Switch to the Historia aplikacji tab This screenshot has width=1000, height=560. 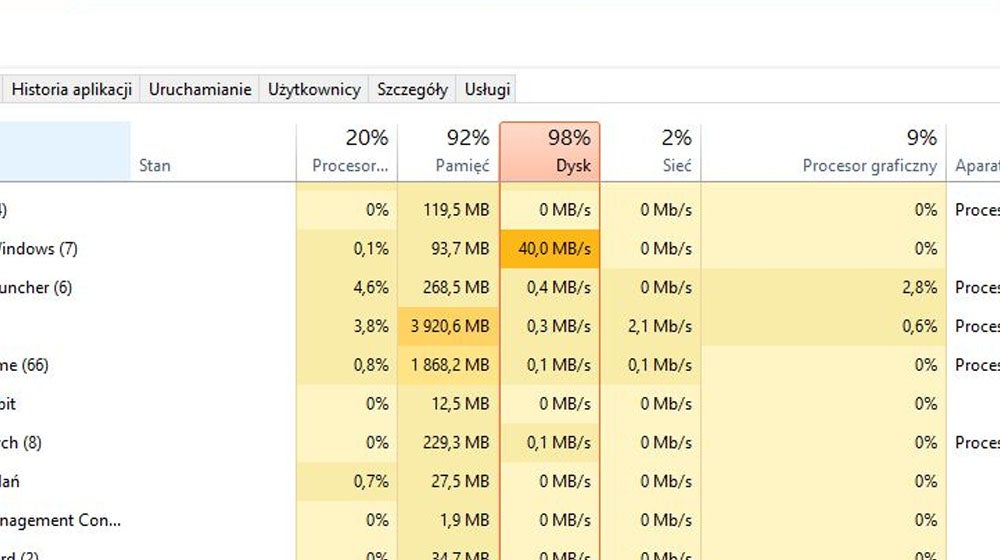tap(71, 89)
